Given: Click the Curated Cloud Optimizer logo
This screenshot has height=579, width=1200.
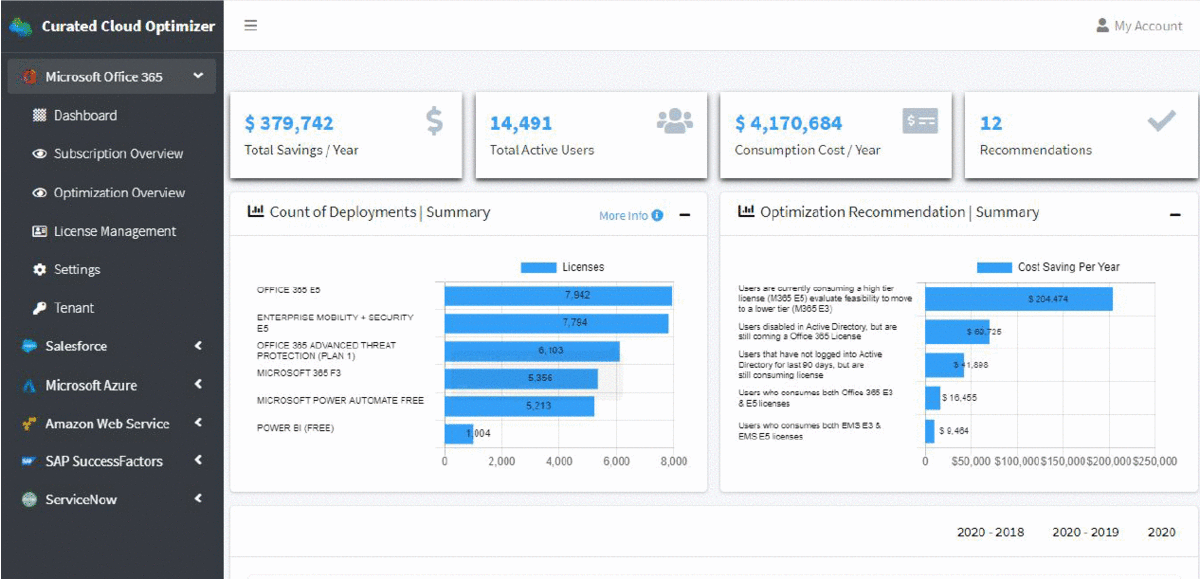Looking at the screenshot, I should pyautogui.click(x=21, y=26).
